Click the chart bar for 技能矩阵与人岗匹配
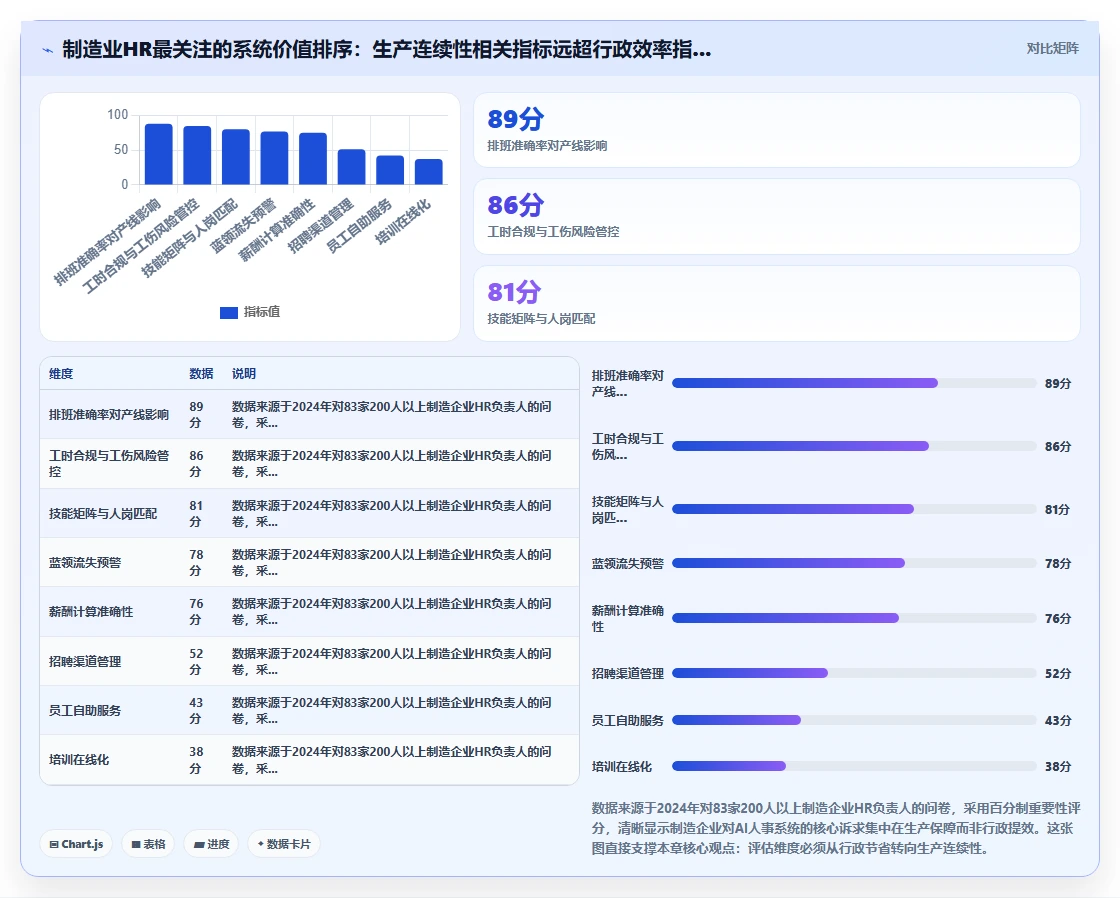The width and height of the screenshot is (1120, 898). [236, 157]
